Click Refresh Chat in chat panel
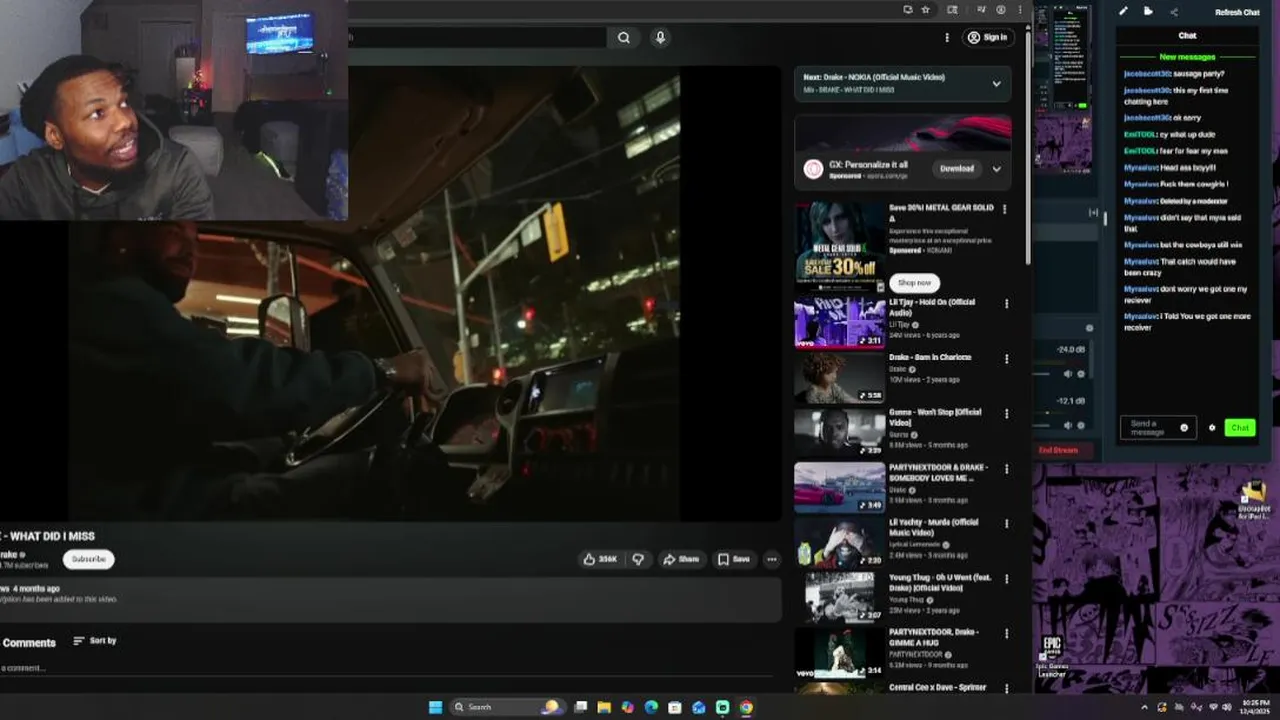This screenshot has width=1280, height=720. click(x=1237, y=12)
